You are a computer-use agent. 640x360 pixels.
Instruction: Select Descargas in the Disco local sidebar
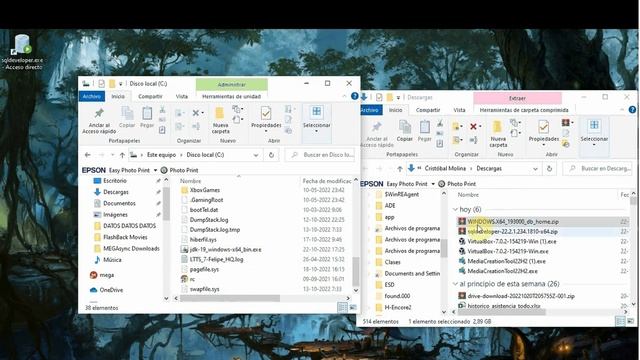[x=116, y=192]
